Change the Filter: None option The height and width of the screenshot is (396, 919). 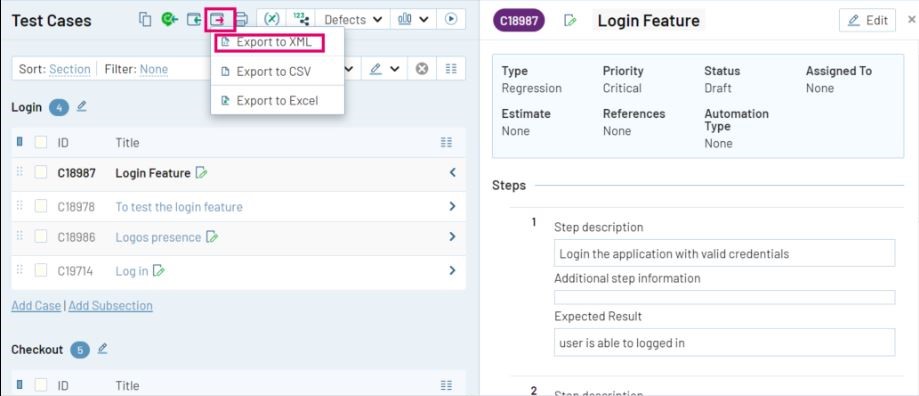[x=154, y=69]
